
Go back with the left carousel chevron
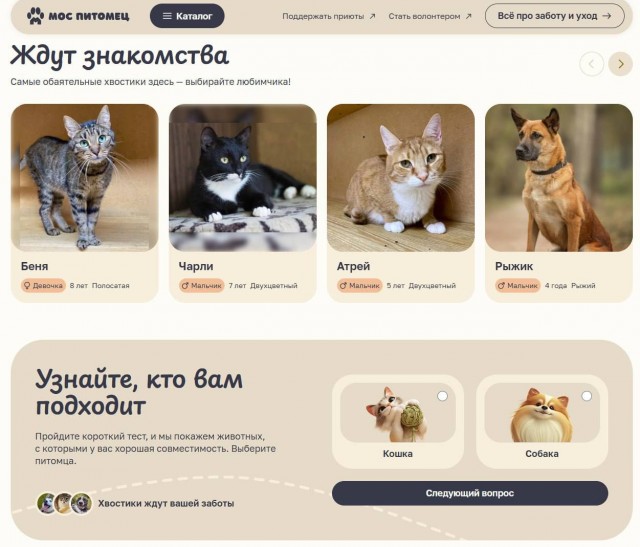point(591,64)
